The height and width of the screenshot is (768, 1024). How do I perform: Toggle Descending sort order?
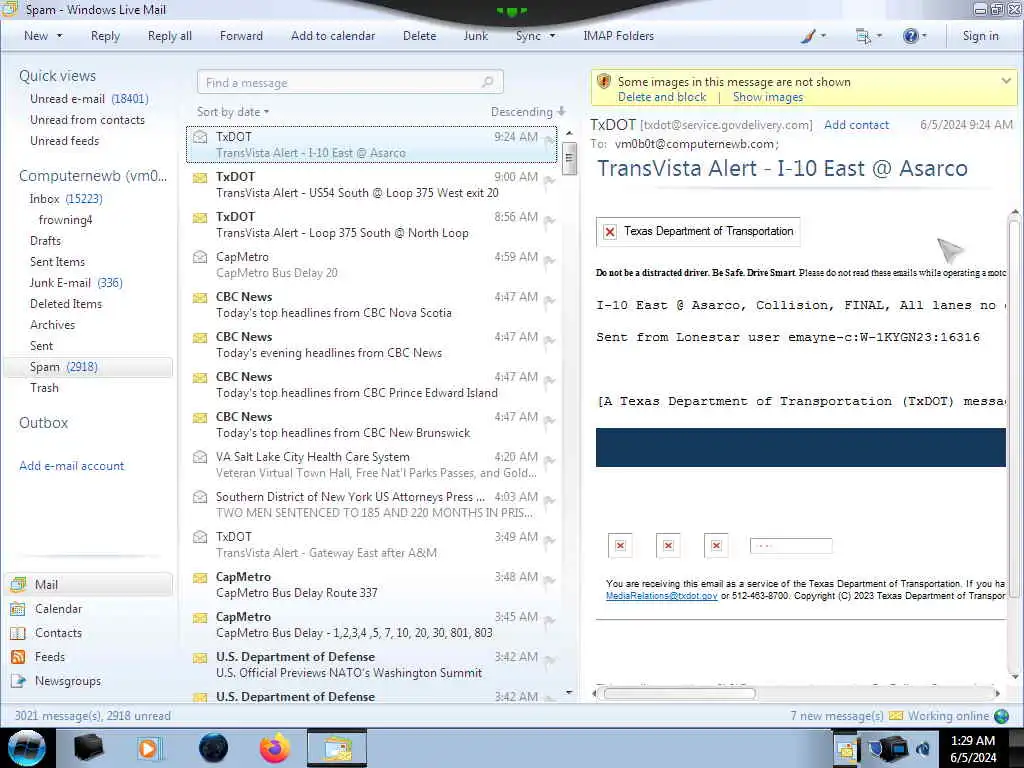point(528,112)
